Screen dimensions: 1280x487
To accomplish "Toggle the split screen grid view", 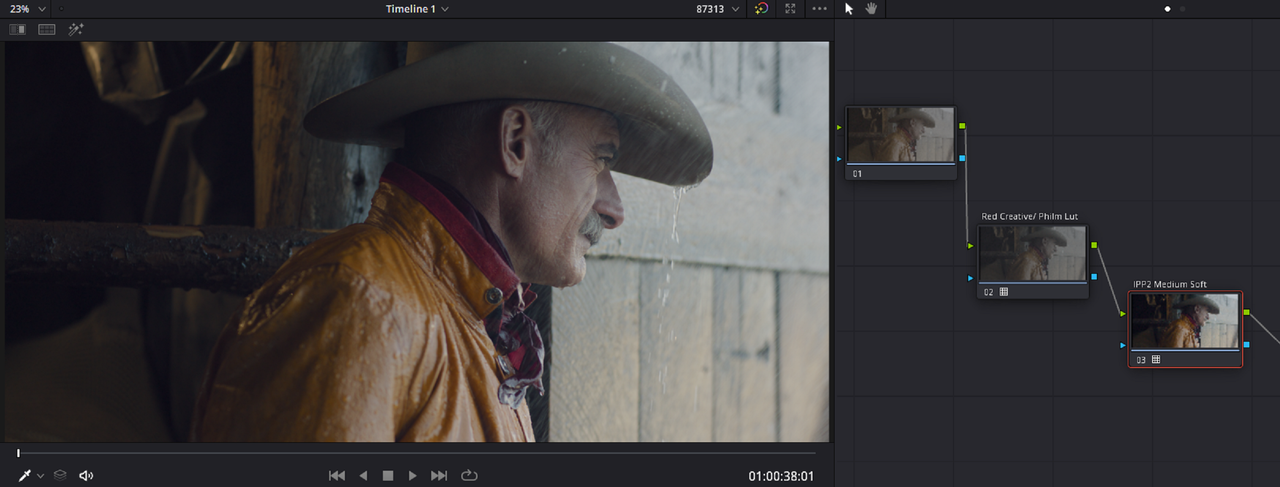I will 47,29.
